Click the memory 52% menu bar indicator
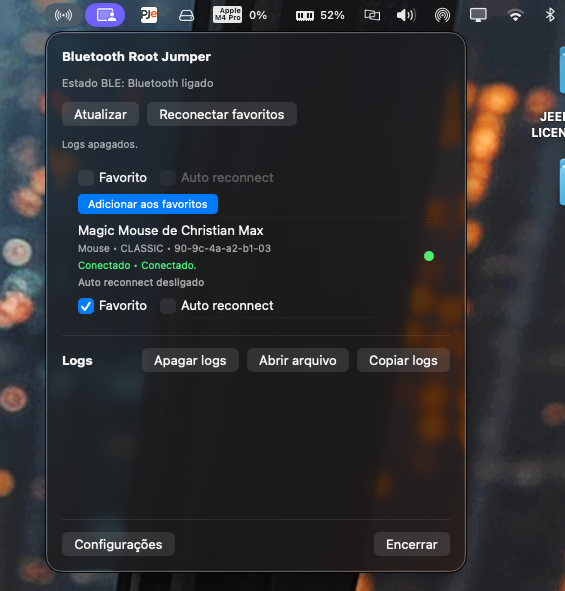Image resolution: width=565 pixels, height=591 pixels. pyautogui.click(x=320, y=15)
